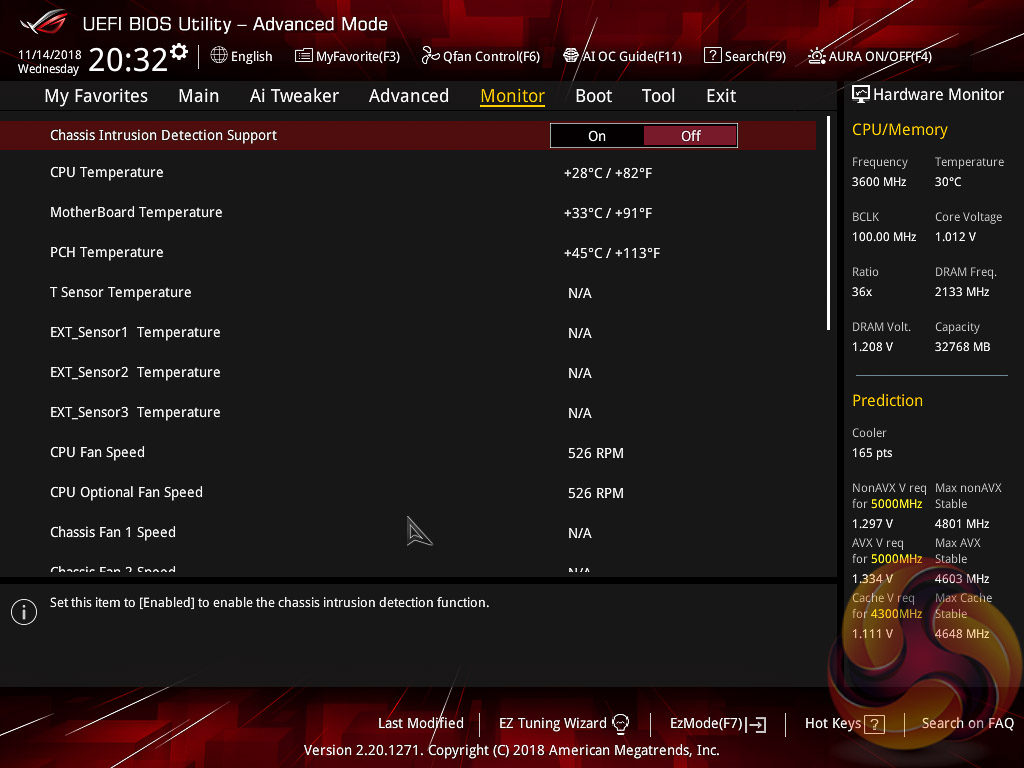The height and width of the screenshot is (768, 1024).
Task: Turn Chassis Intrusion Detection On
Action: [597, 136]
